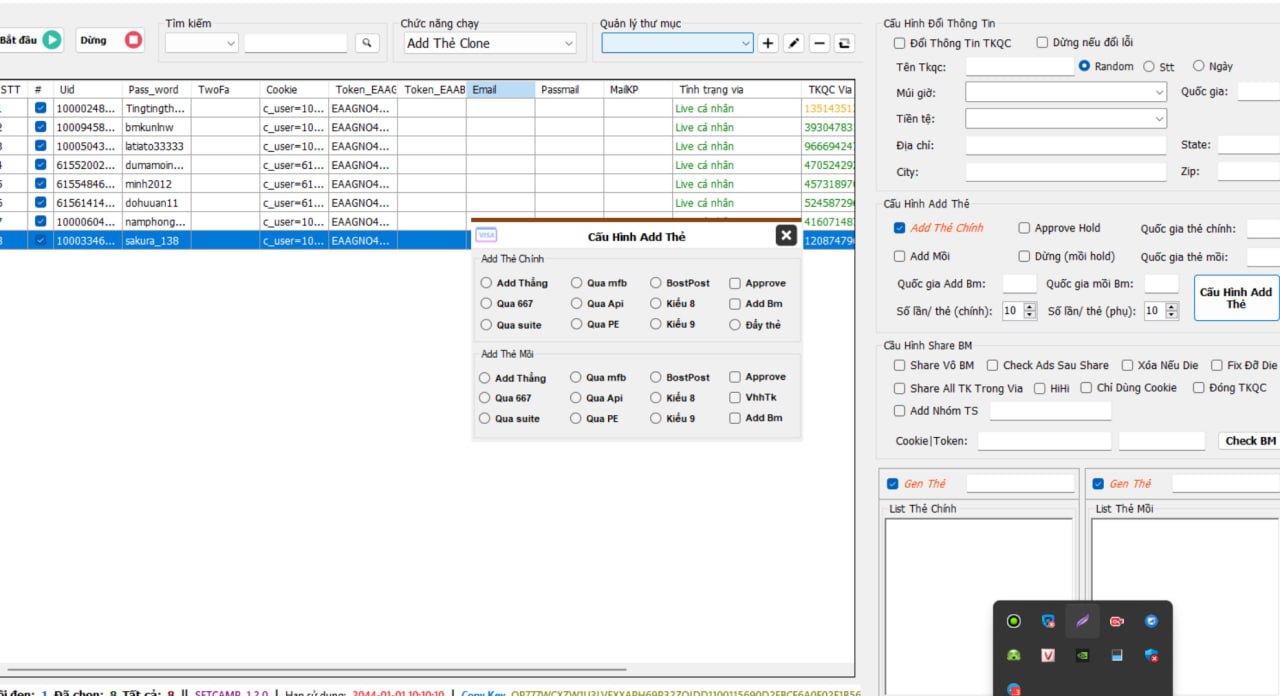
Task: Increase Số lần/ thẻ (chính) stepper
Action: click(x=1030, y=307)
